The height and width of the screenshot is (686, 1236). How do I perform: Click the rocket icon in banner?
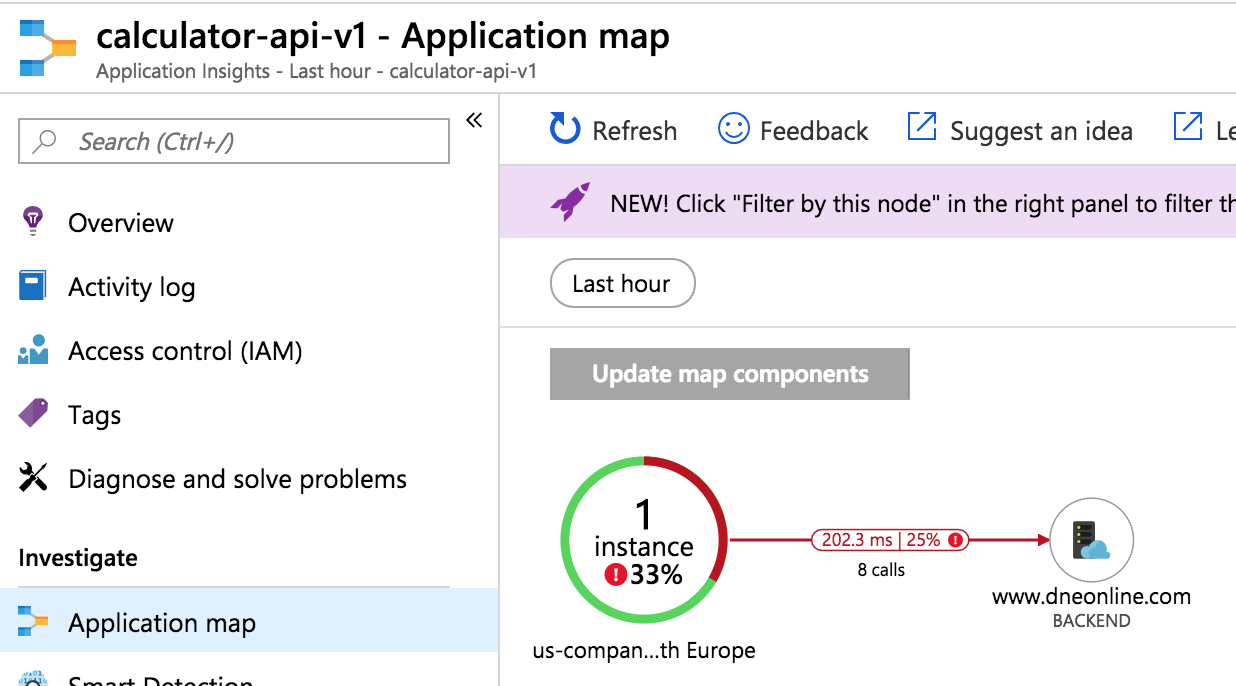point(570,201)
